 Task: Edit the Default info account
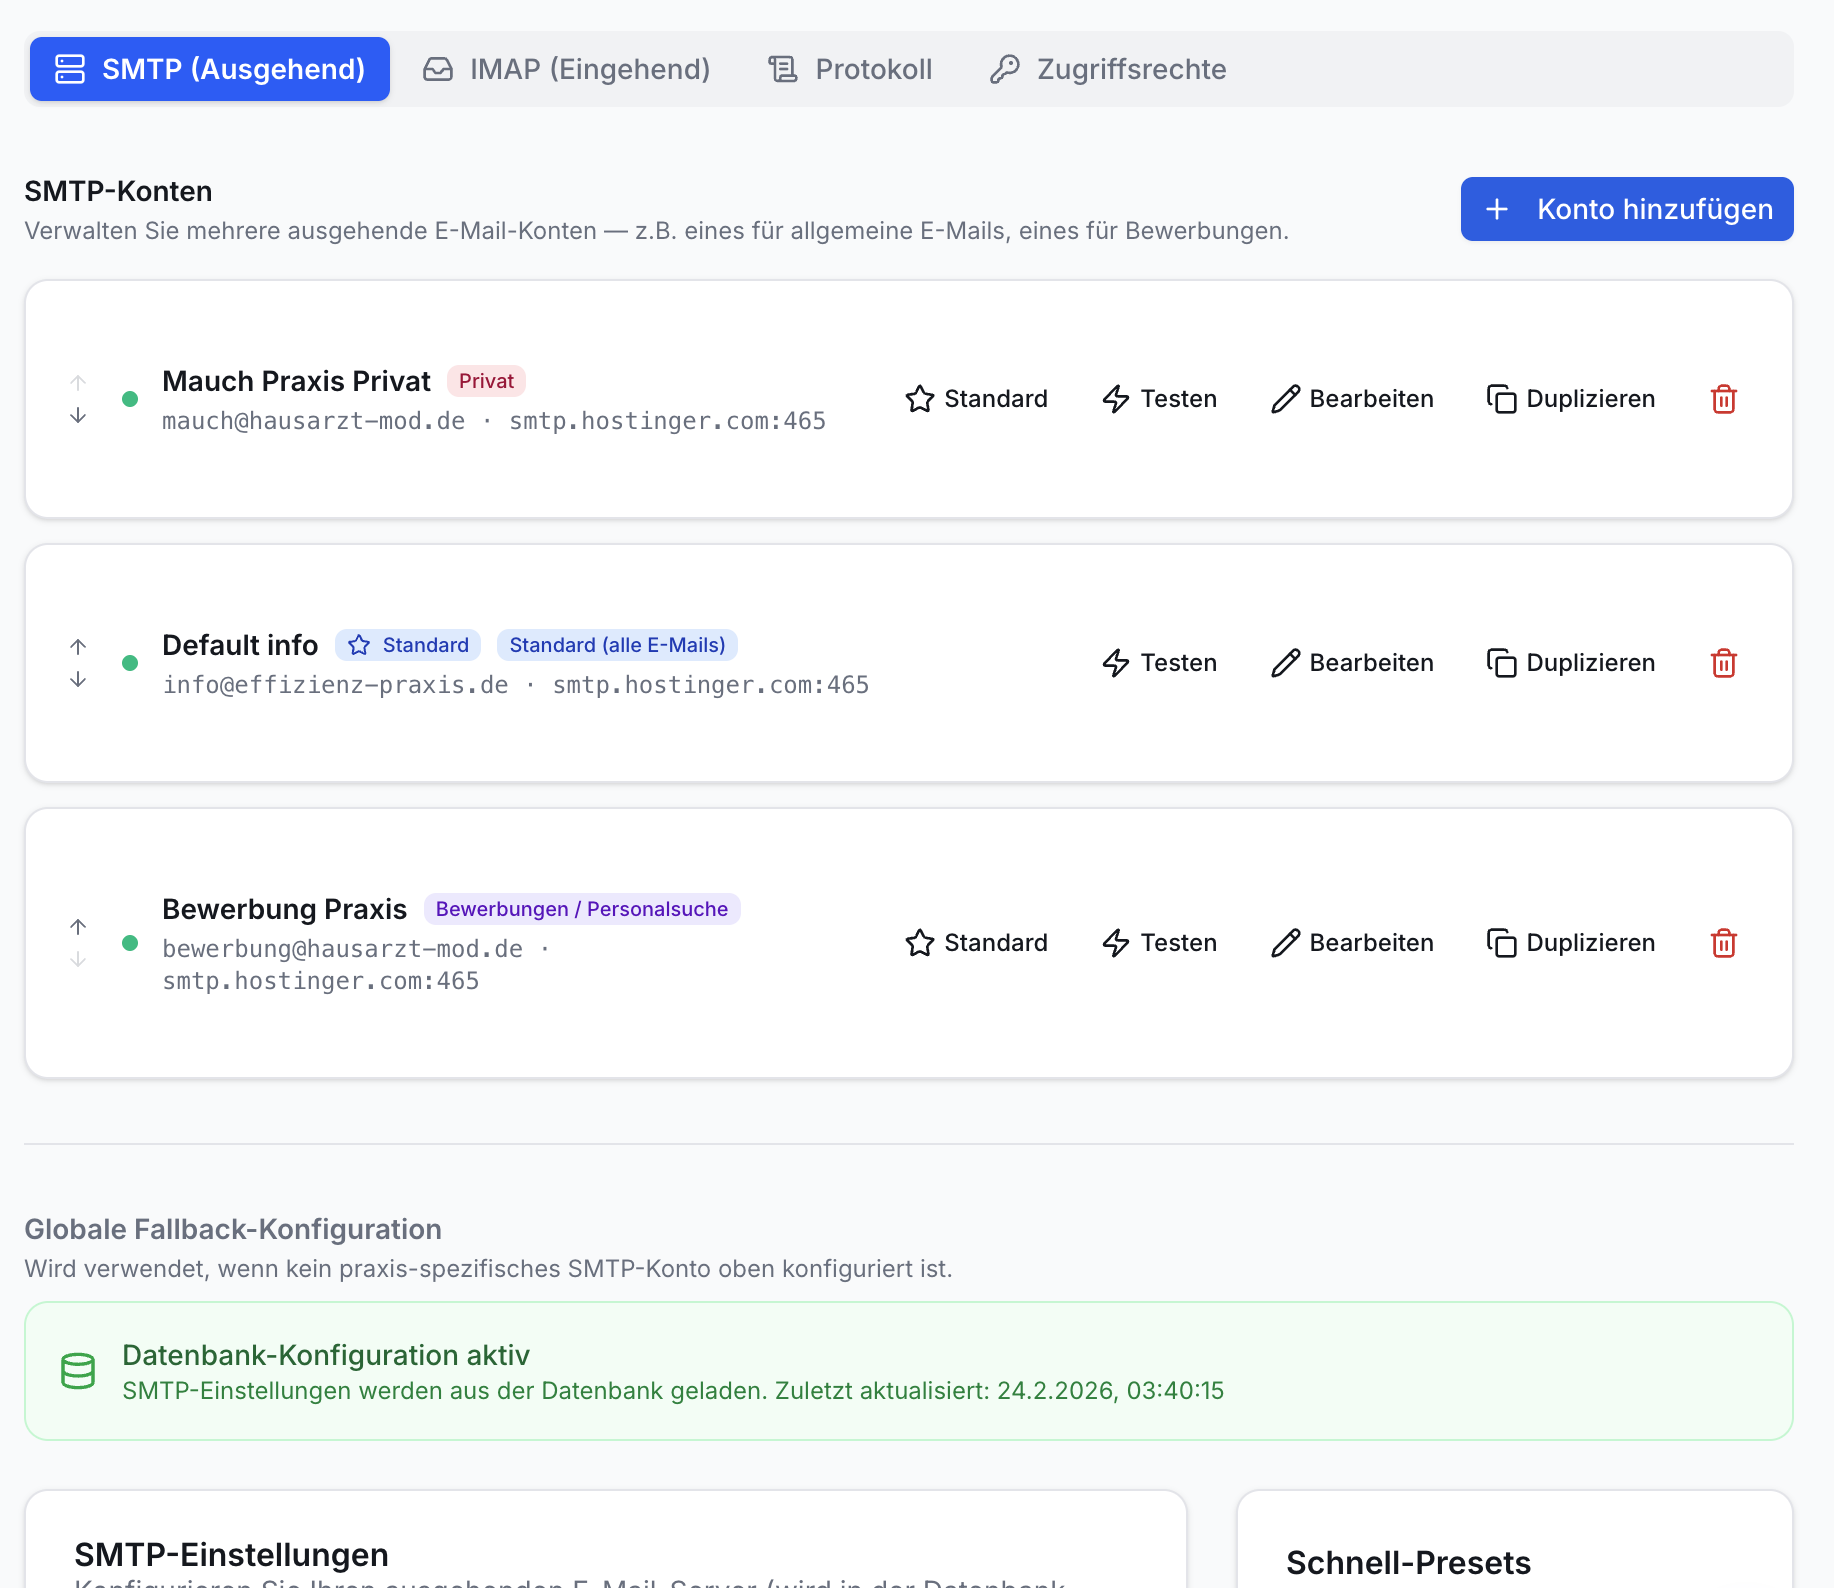click(1352, 663)
